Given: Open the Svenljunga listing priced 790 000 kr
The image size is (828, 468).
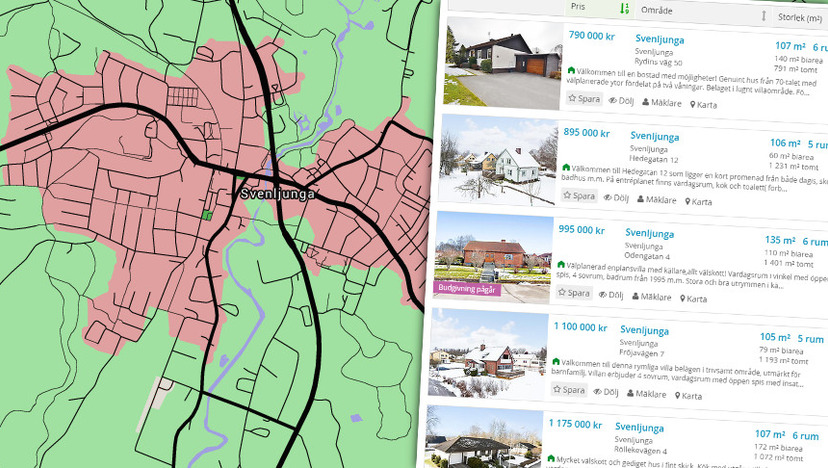Looking at the screenshot, I should coord(660,40).
